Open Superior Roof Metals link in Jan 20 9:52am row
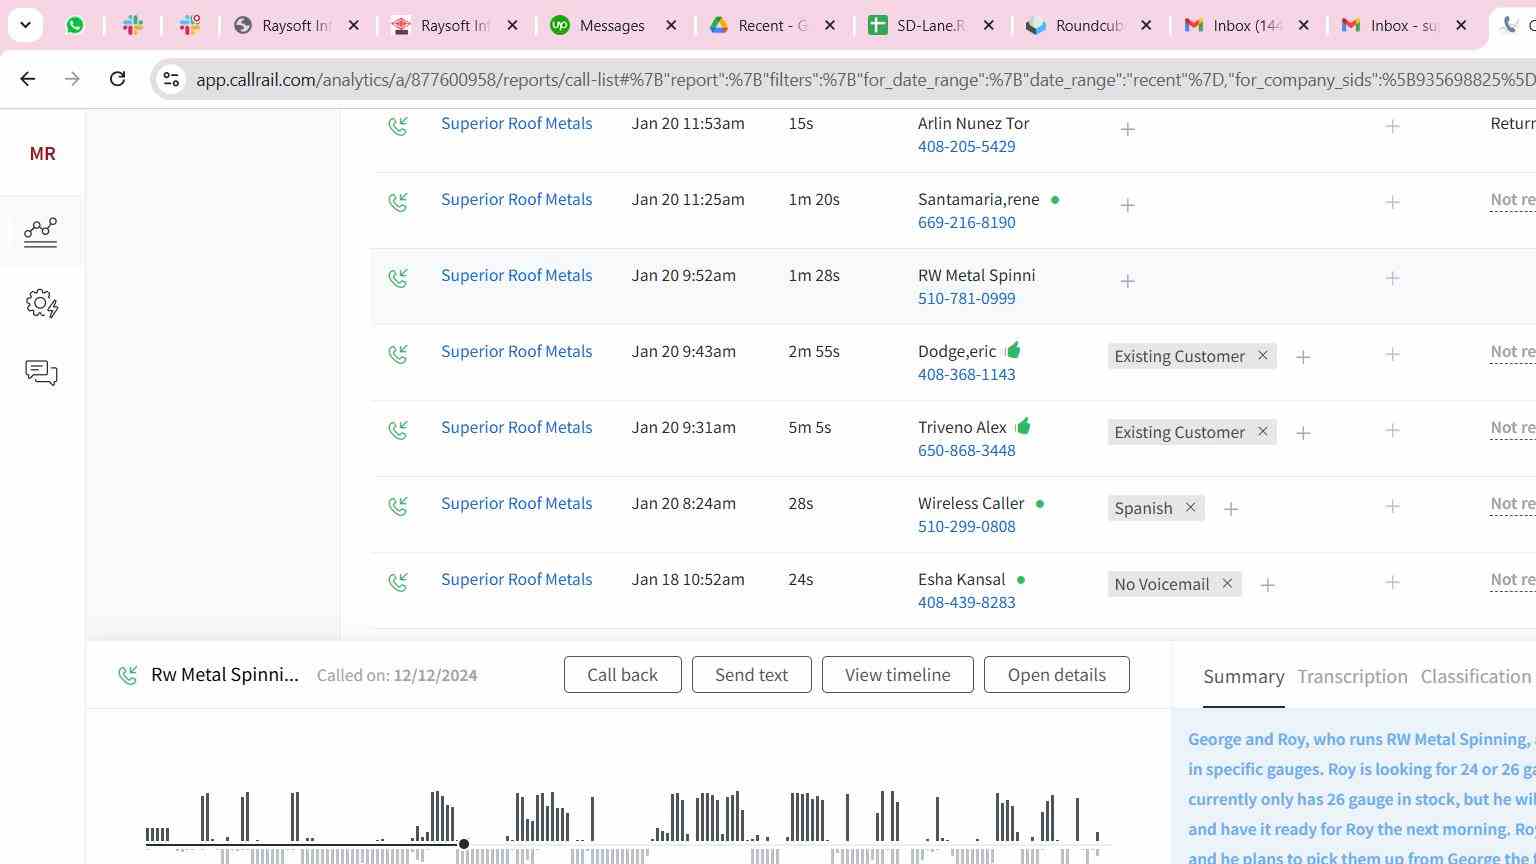1536x864 pixels. coord(516,276)
